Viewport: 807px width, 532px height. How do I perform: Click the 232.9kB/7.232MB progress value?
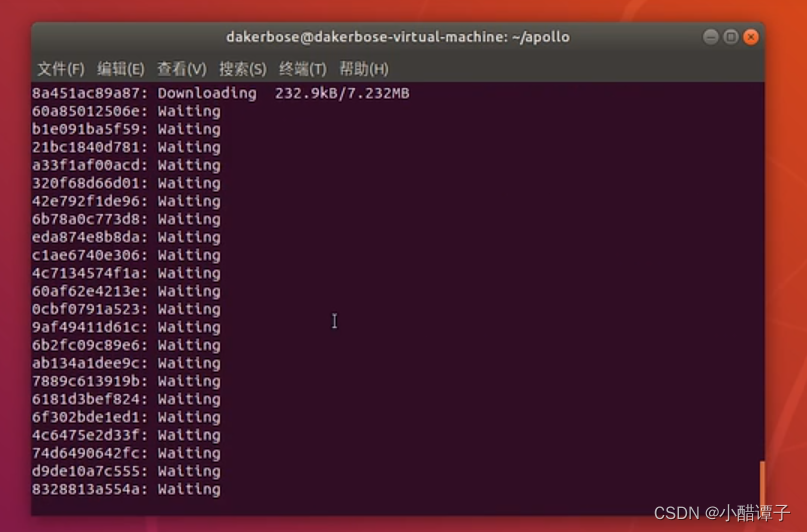[x=342, y=93]
